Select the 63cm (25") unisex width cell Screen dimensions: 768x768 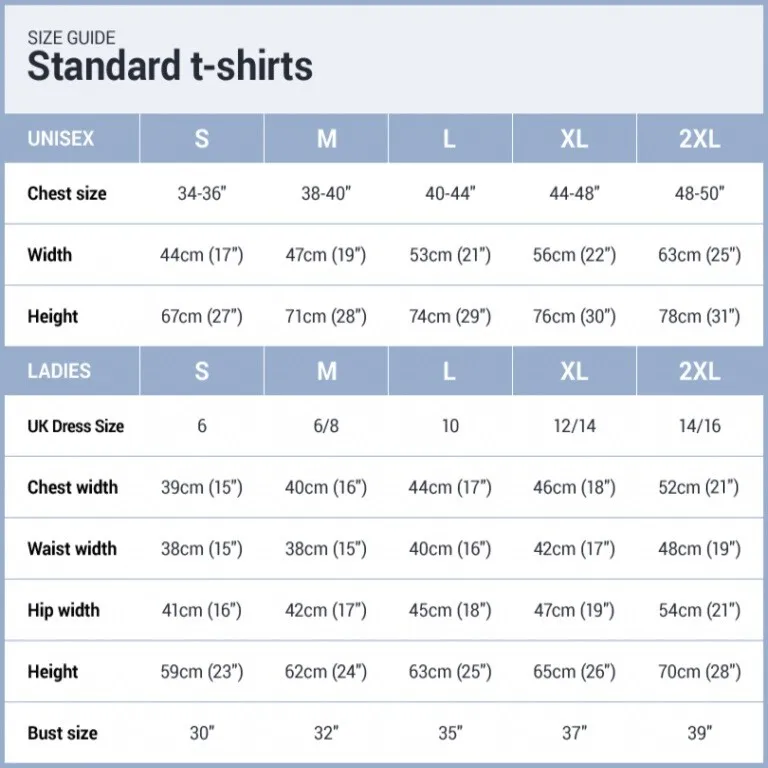(x=699, y=255)
